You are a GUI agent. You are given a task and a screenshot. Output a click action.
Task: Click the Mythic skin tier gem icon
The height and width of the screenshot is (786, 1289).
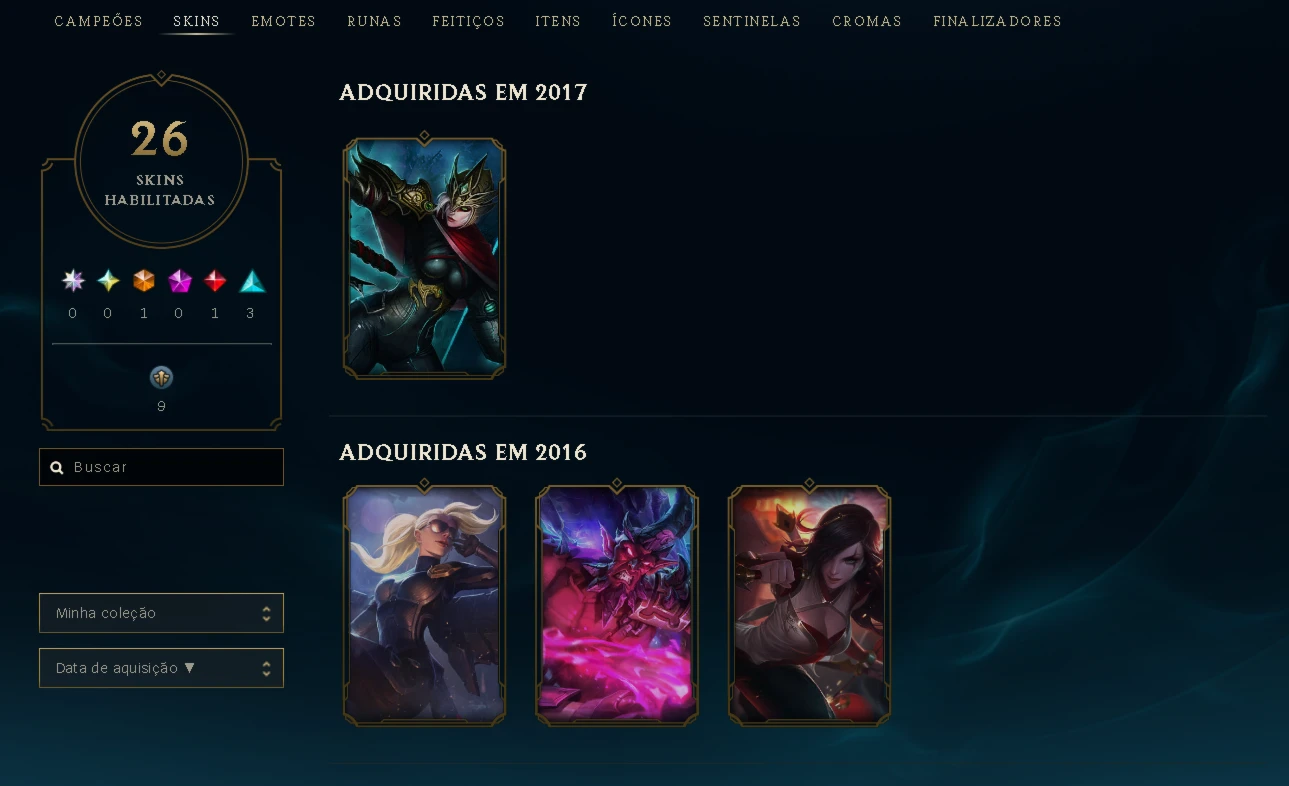click(108, 281)
